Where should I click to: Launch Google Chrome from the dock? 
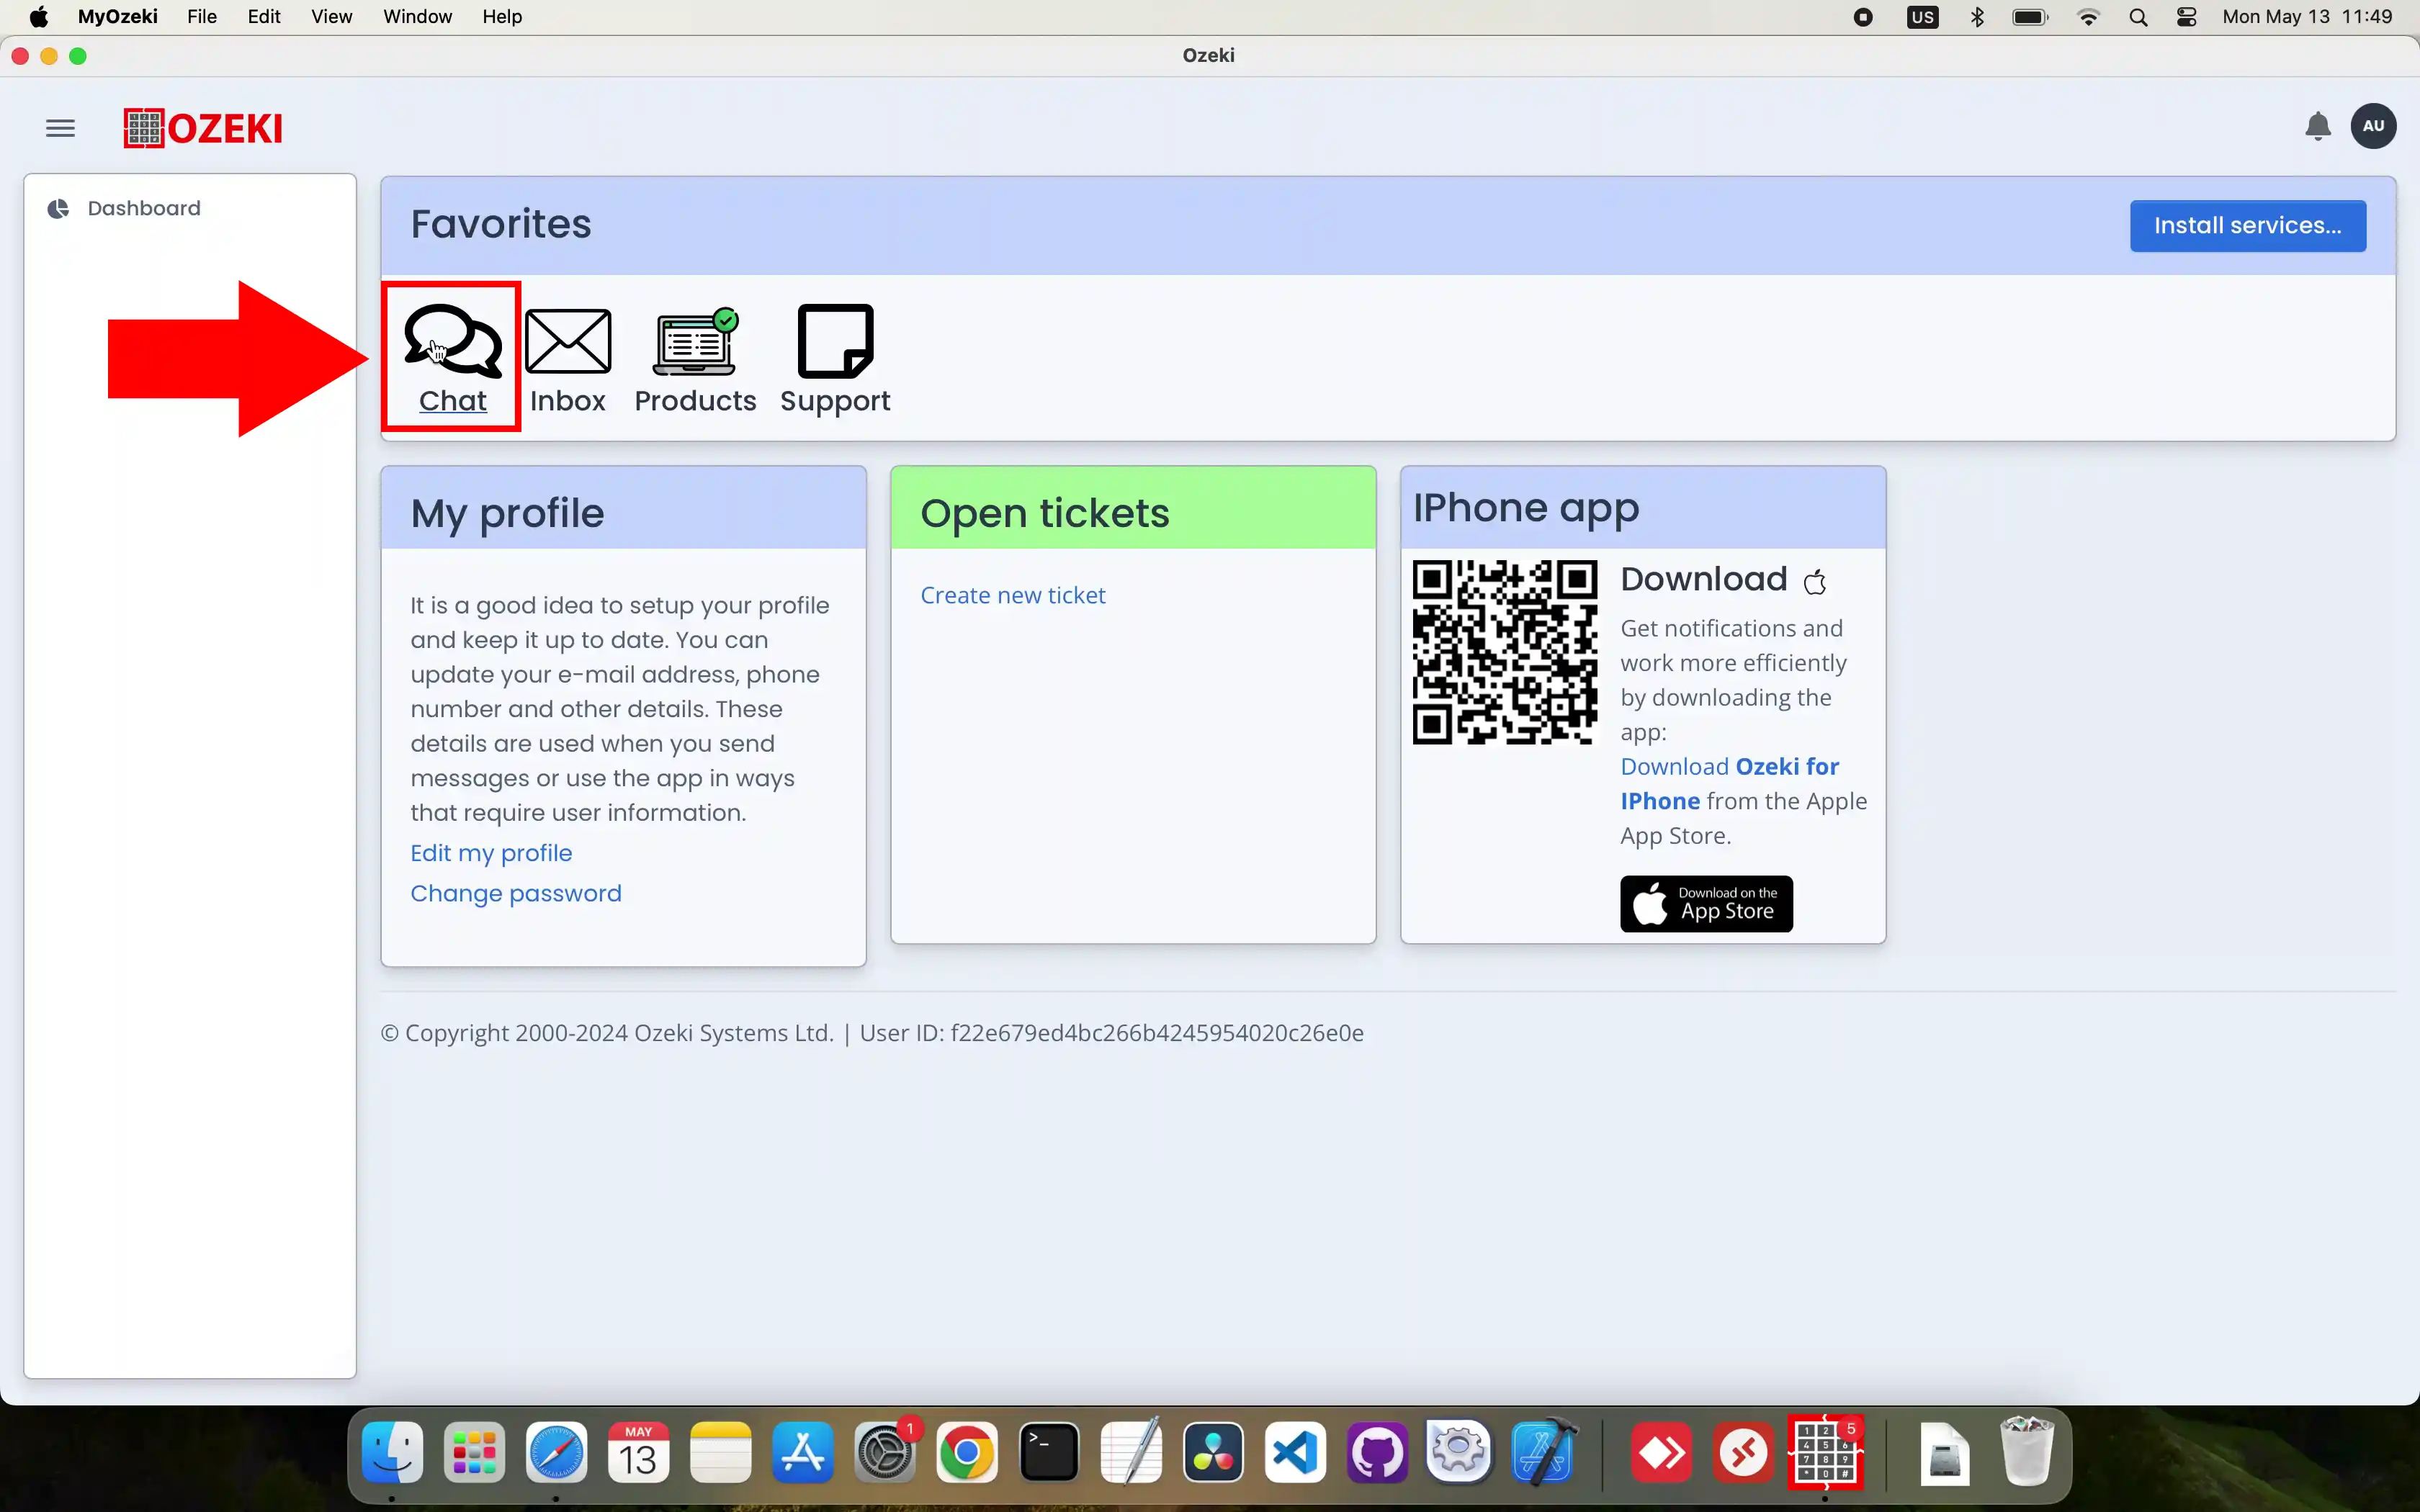[x=967, y=1453]
